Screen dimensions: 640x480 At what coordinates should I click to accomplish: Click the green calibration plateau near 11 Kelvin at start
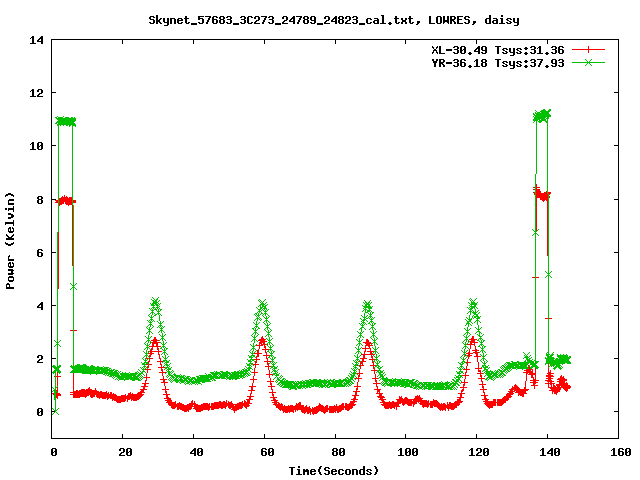pyautogui.click(x=66, y=121)
